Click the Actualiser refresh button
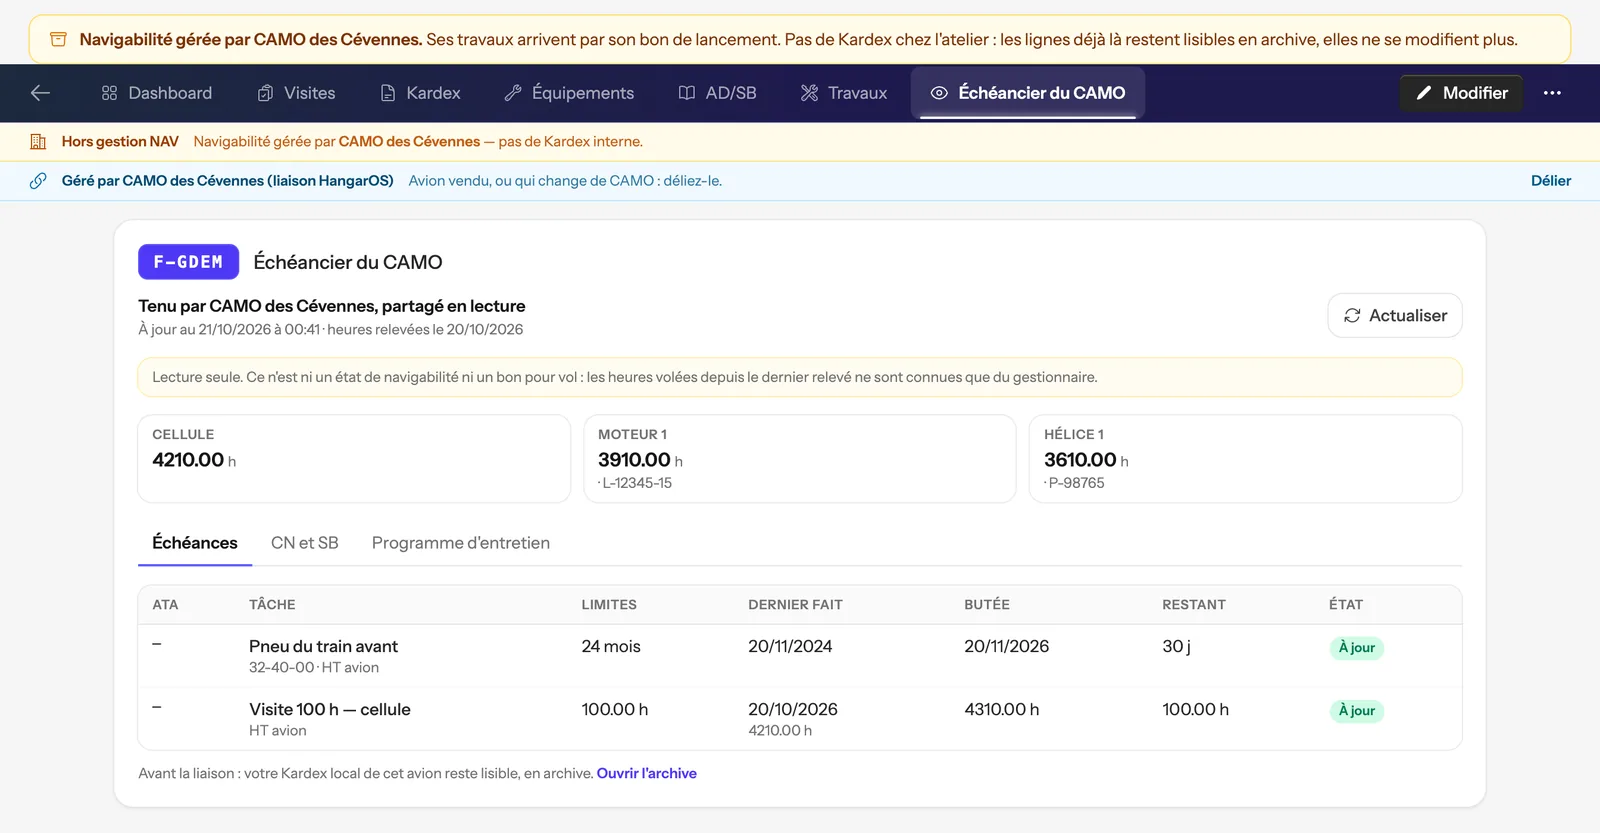The height and width of the screenshot is (833, 1600). [x=1395, y=315]
